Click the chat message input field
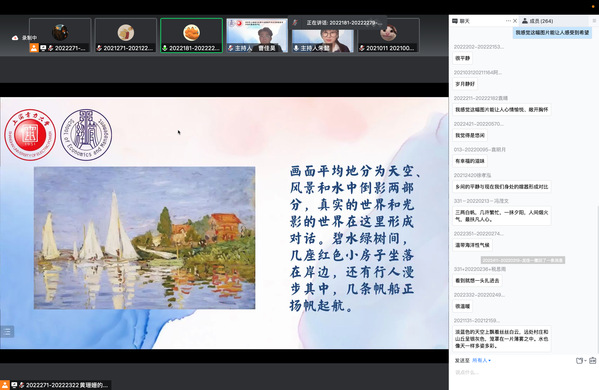This screenshot has height=390, width=599. [x=523, y=372]
